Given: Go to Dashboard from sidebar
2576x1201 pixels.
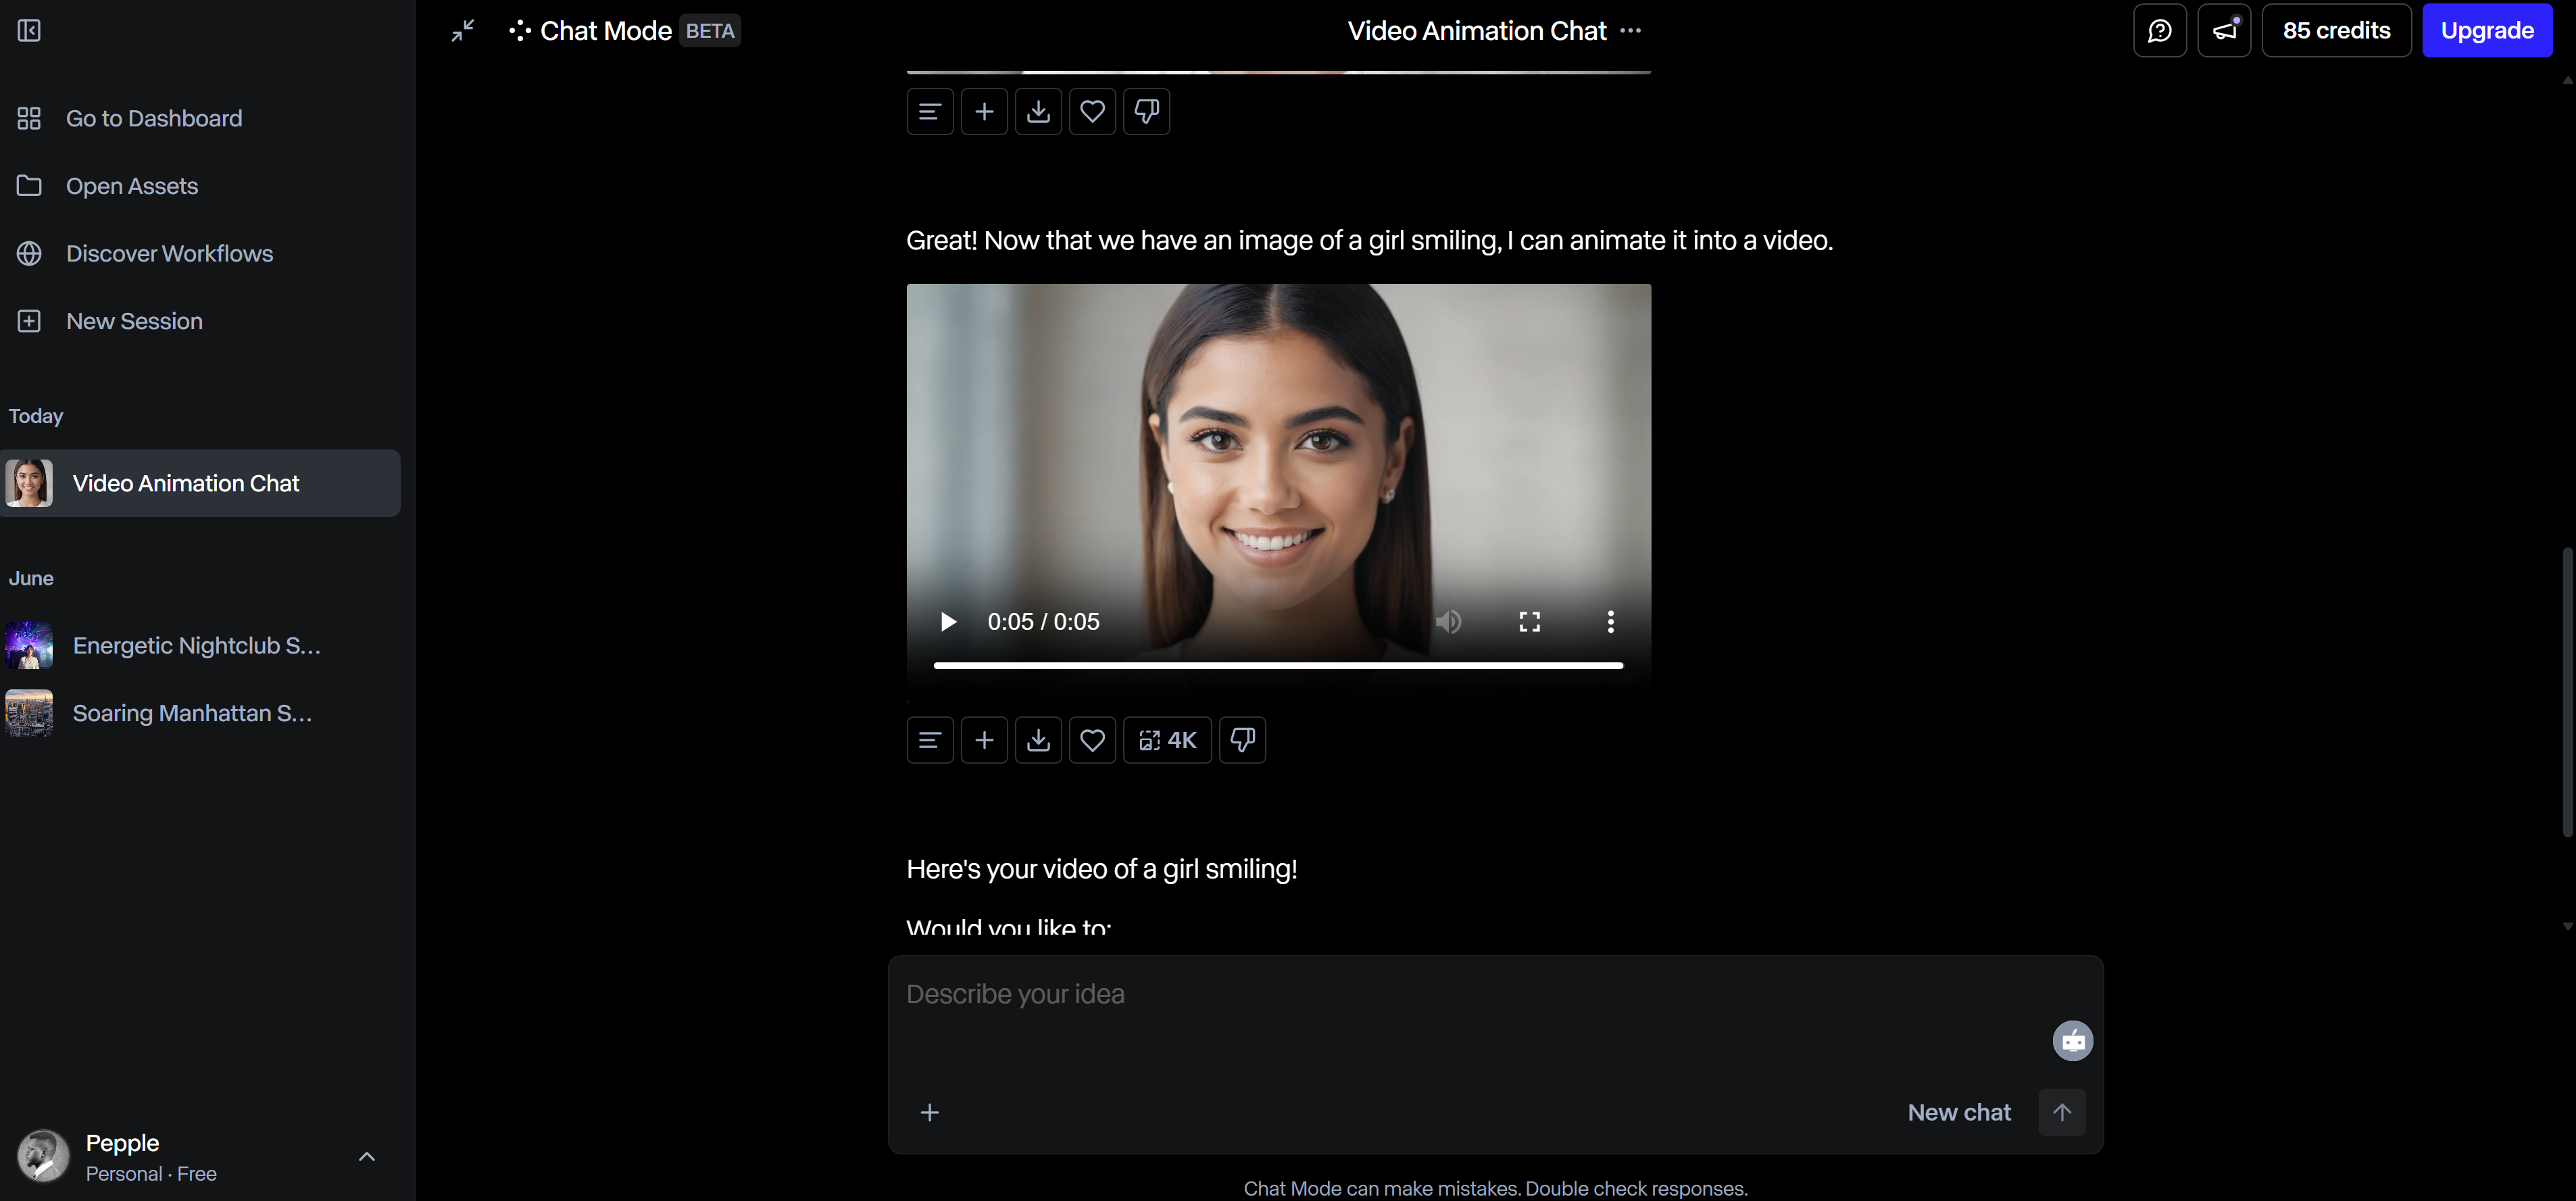Looking at the screenshot, I should click(x=153, y=118).
